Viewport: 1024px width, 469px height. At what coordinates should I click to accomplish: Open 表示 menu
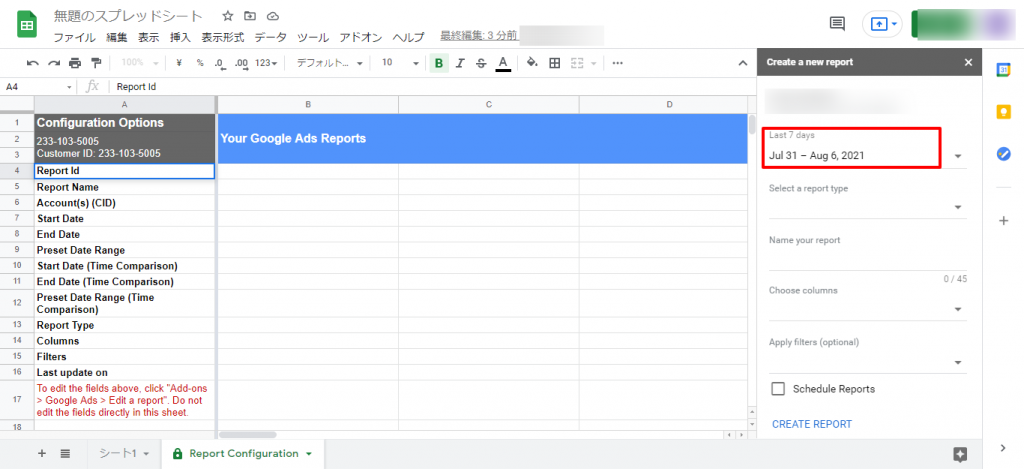(148, 37)
